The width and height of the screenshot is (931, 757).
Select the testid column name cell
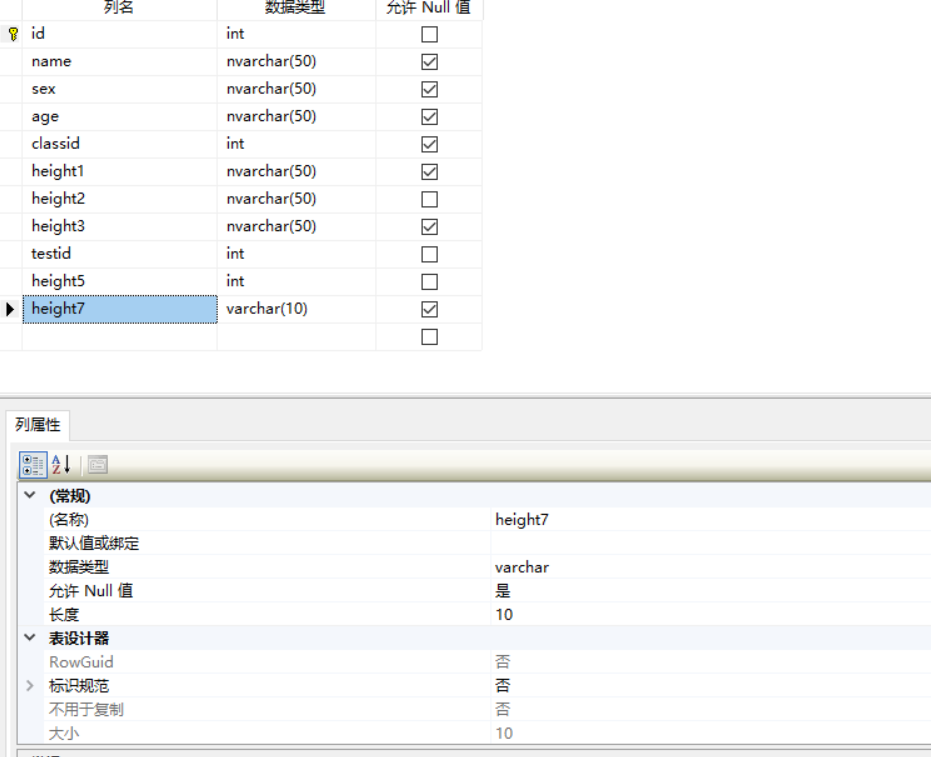[120, 254]
